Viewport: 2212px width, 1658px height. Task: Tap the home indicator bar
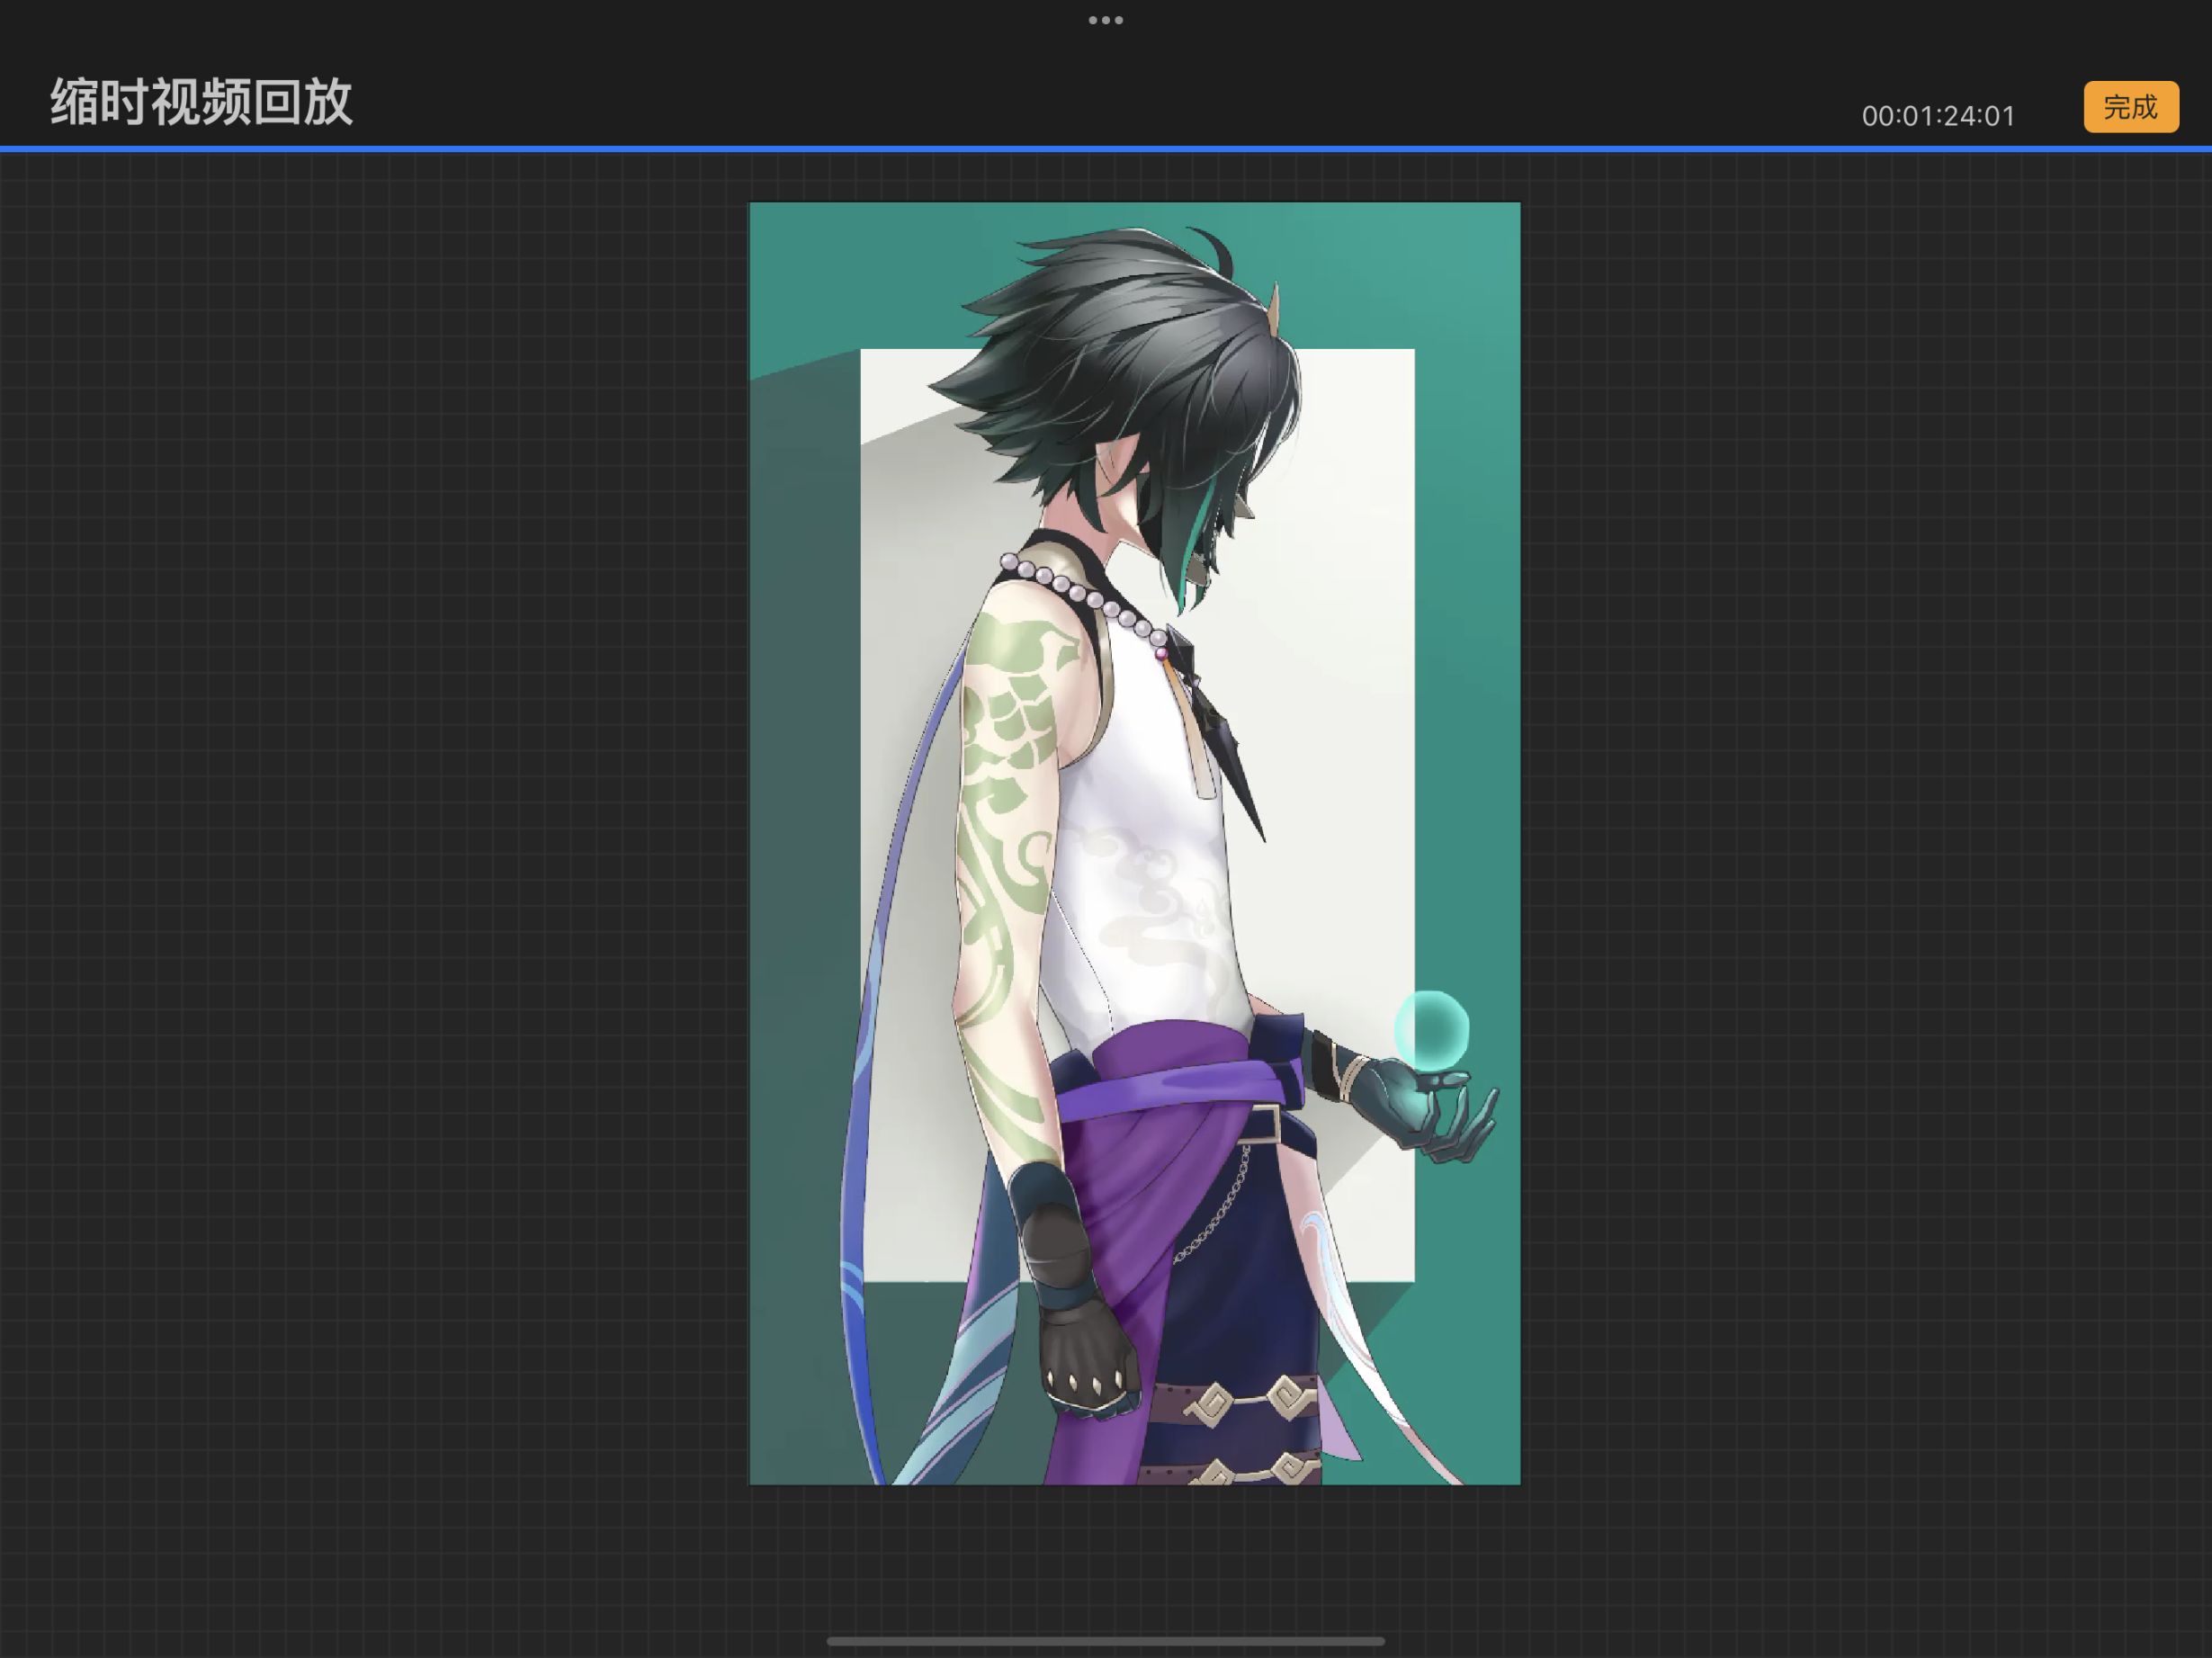[1105, 1641]
